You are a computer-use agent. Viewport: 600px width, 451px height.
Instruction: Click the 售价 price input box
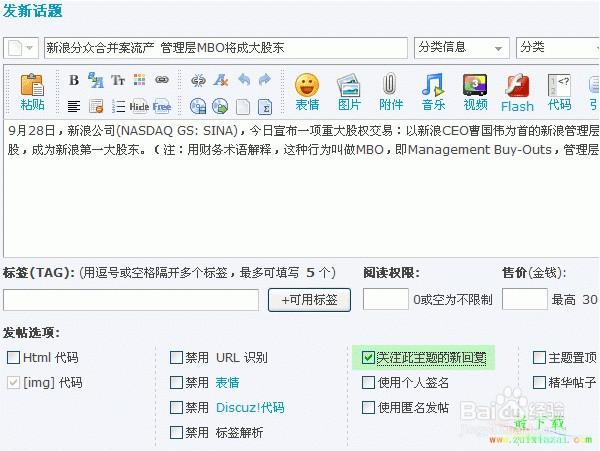click(525, 299)
